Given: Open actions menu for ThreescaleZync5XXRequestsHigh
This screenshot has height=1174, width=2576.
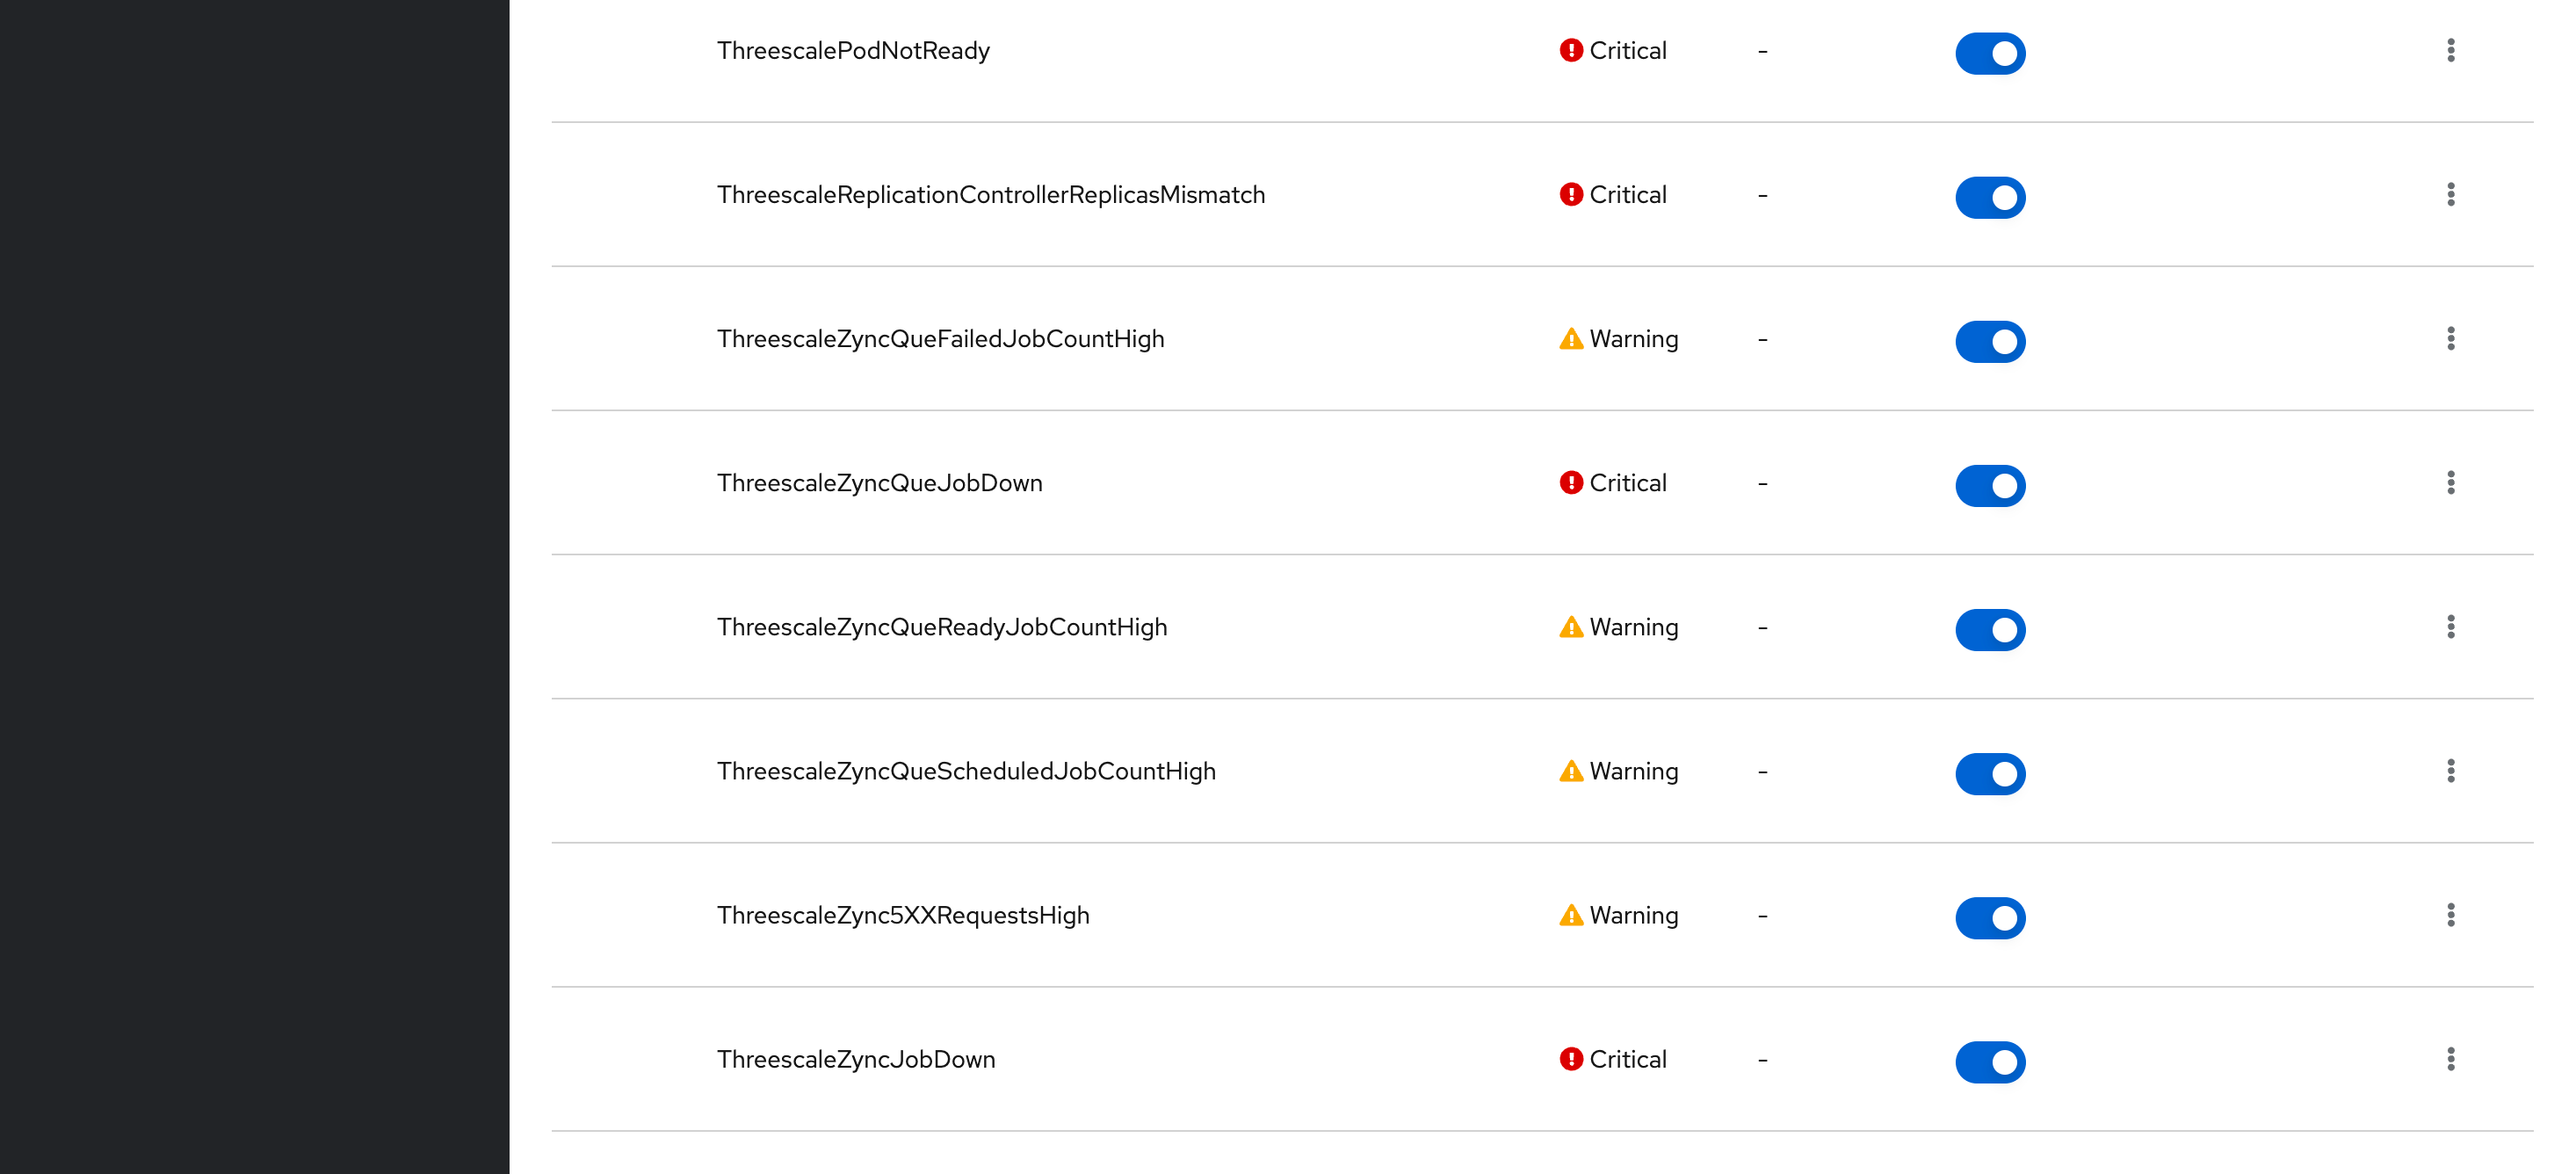Looking at the screenshot, I should [x=2450, y=915].
